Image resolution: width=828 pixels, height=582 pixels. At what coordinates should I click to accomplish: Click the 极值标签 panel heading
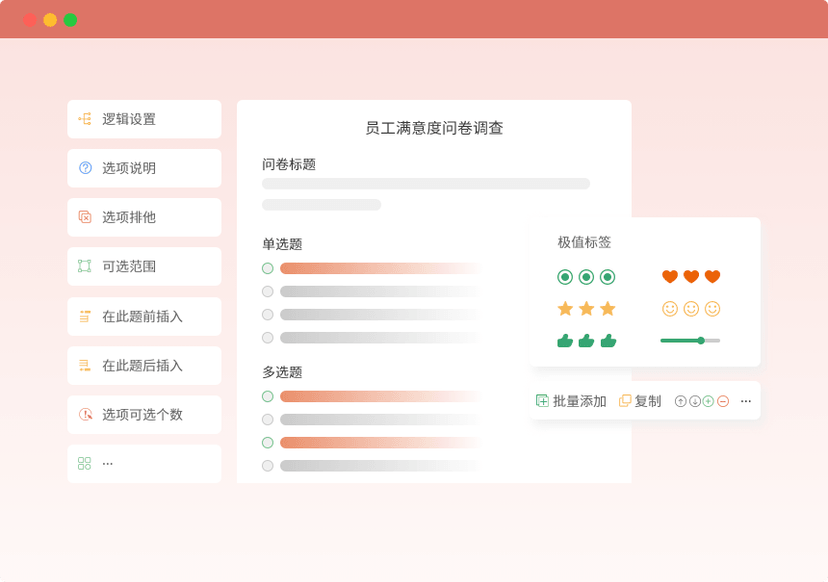[584, 242]
